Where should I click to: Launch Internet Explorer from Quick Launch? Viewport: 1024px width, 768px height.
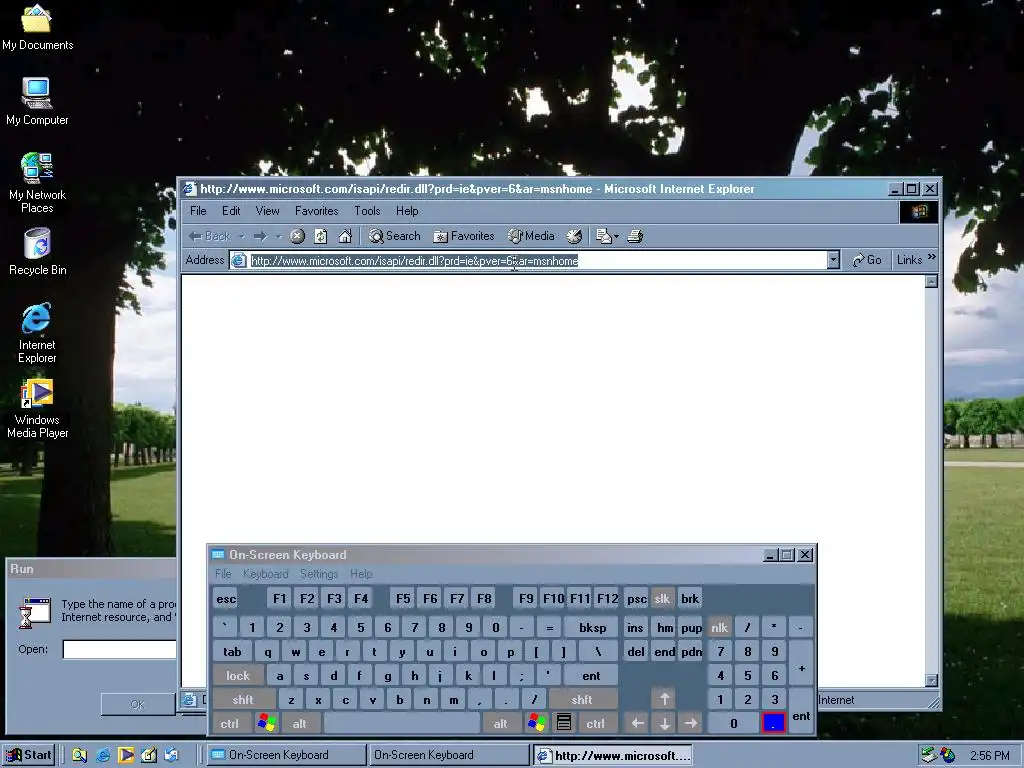[103, 755]
